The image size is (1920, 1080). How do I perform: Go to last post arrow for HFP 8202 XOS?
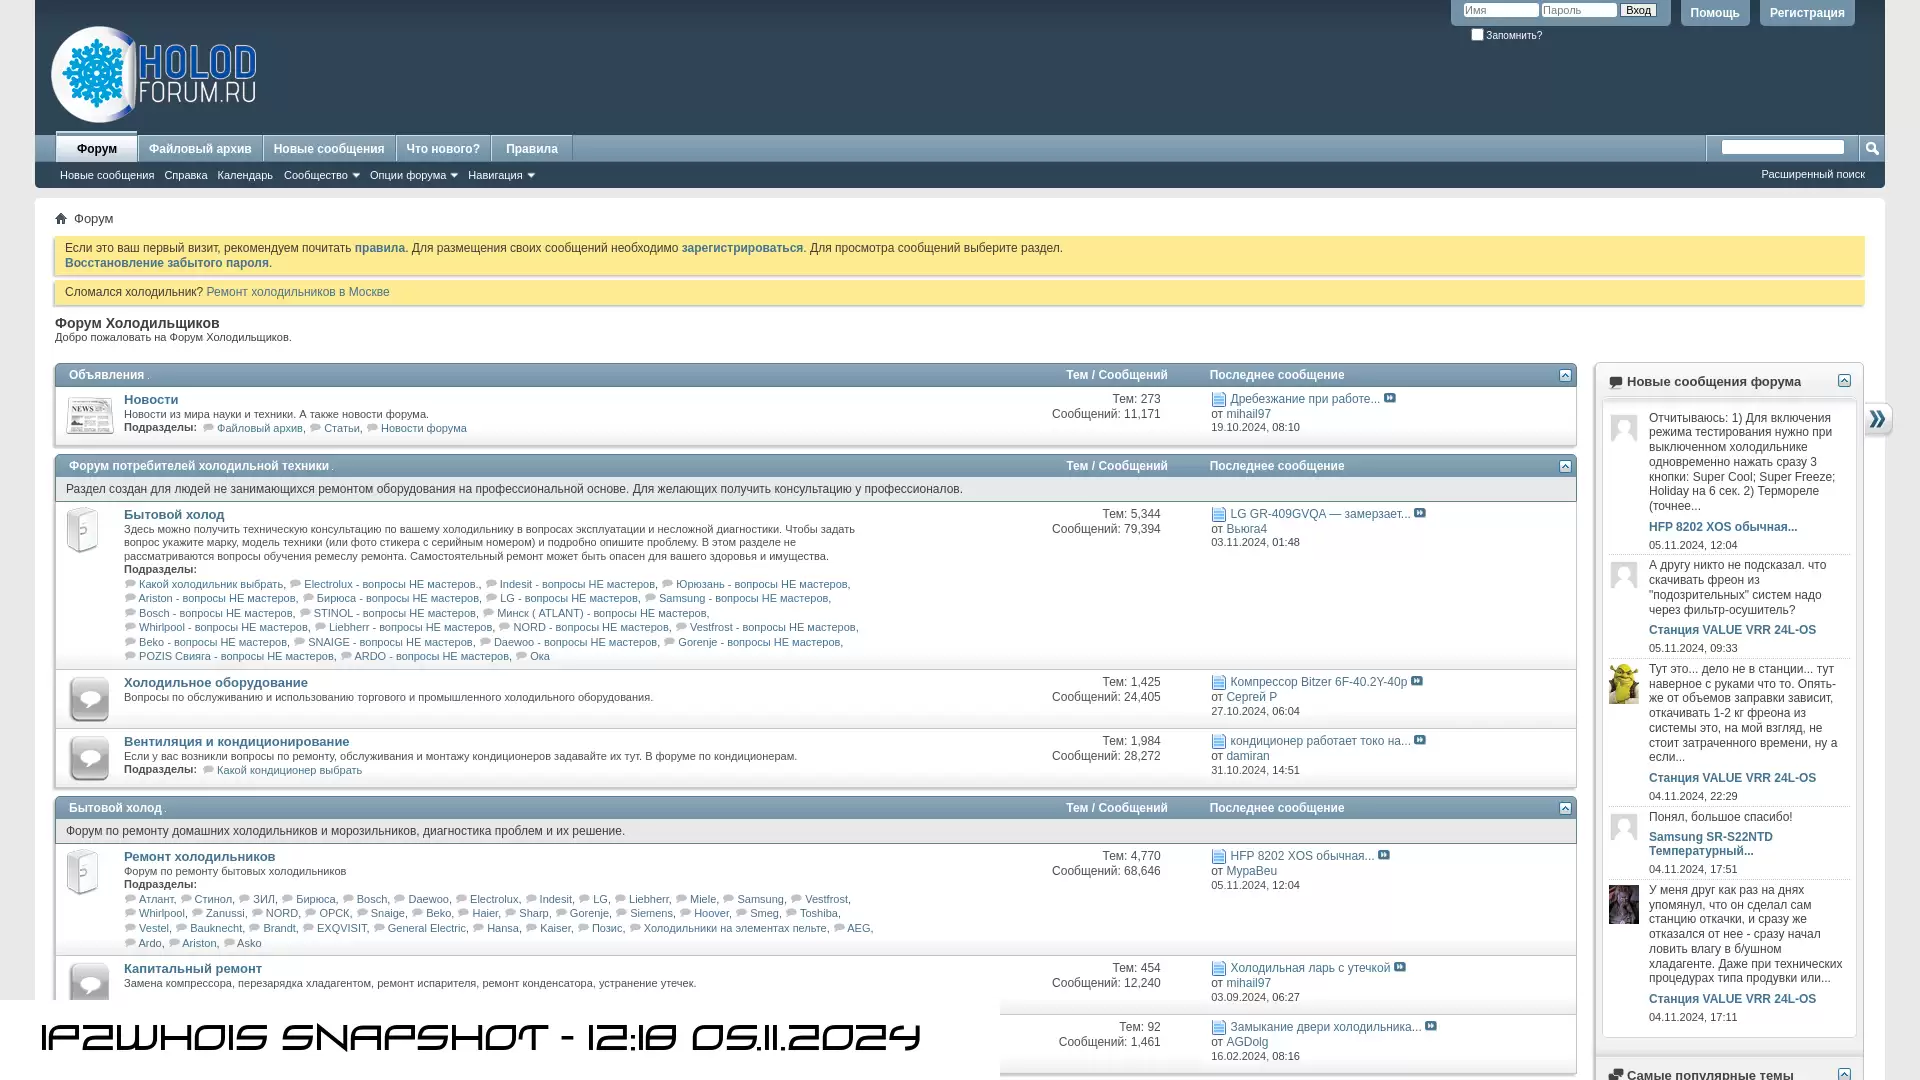point(1384,855)
